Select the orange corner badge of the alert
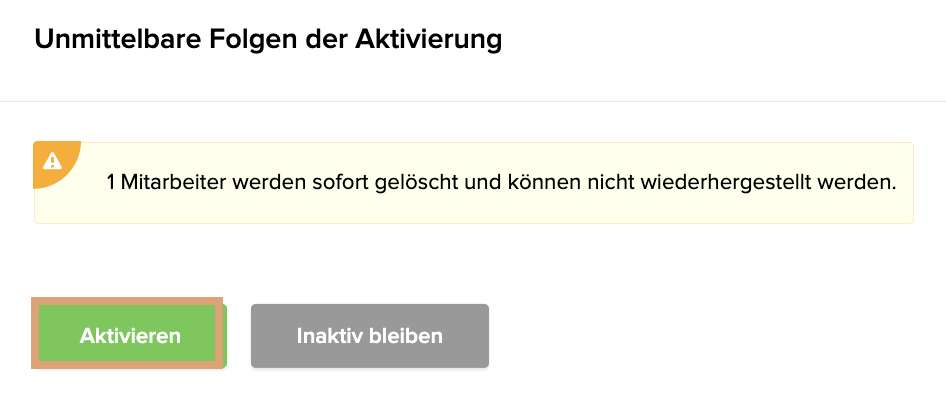 coord(57,165)
